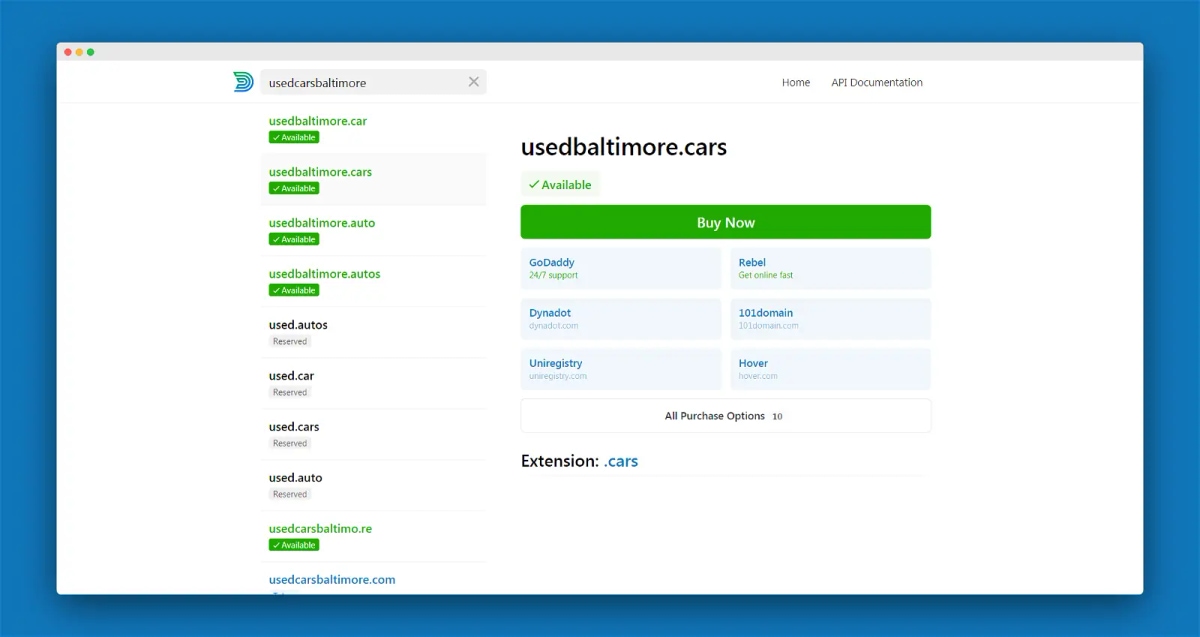Screen dimensions: 1200x637
Task: Open the .cars extension link
Action: pyautogui.click(x=621, y=461)
